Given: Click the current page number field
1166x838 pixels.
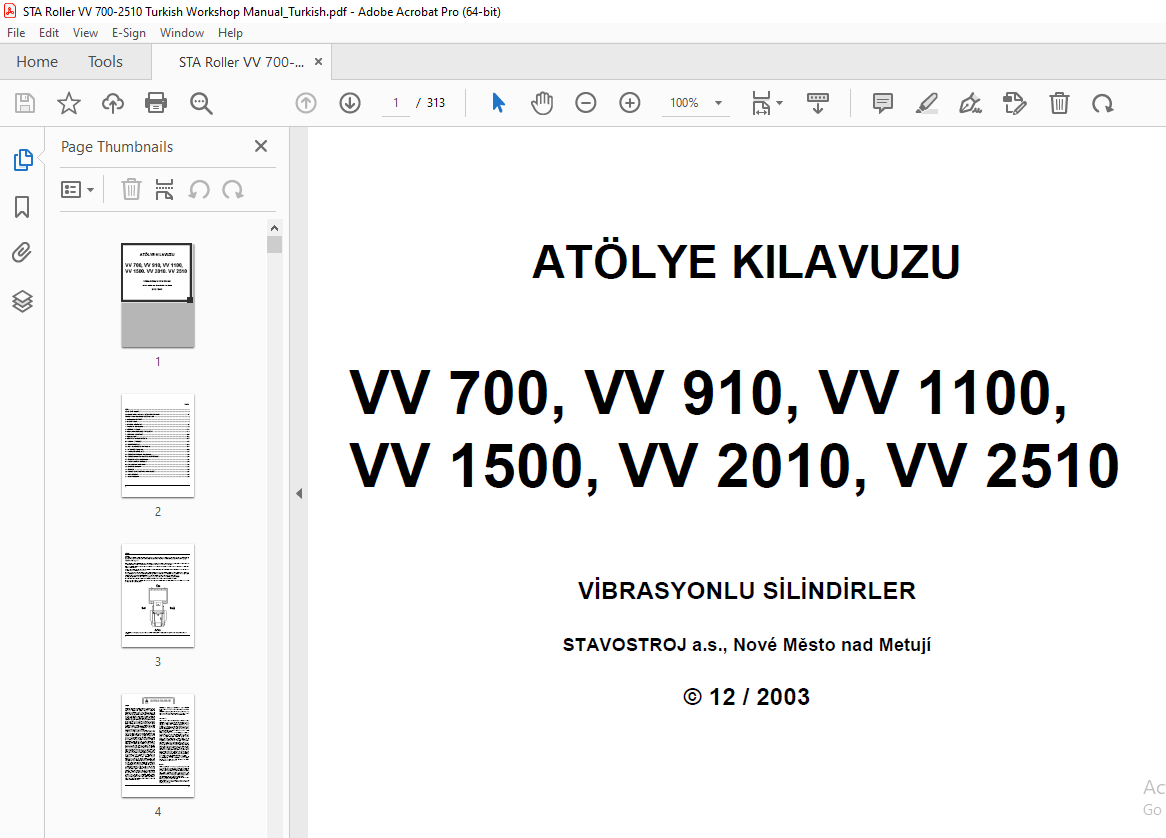Looking at the screenshot, I should pyautogui.click(x=396, y=103).
